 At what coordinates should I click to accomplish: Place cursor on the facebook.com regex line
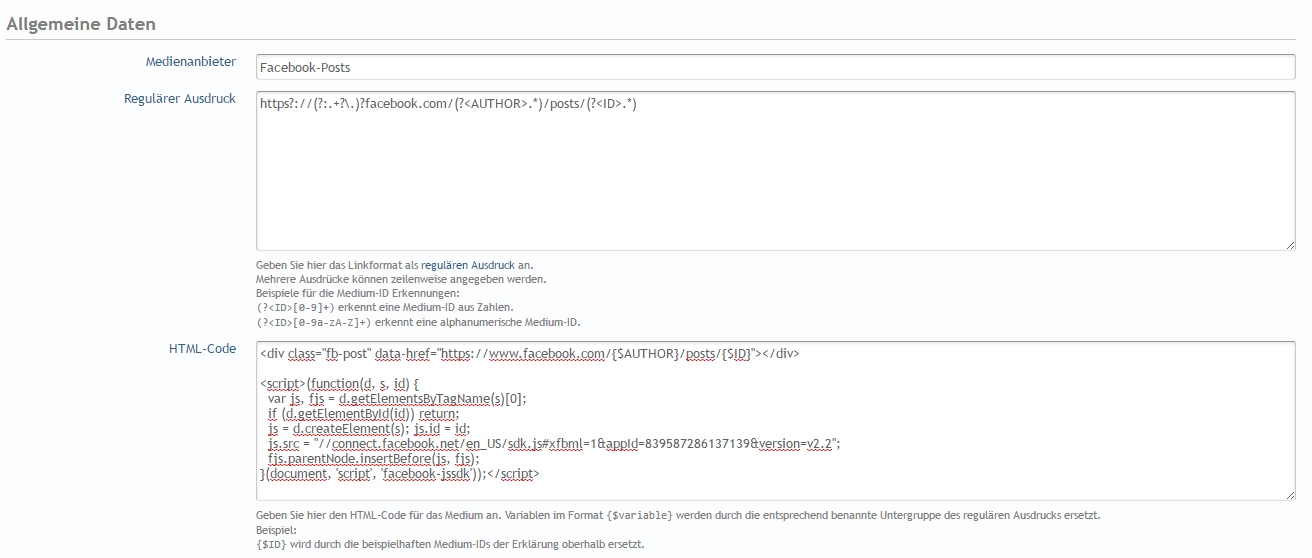(x=447, y=103)
